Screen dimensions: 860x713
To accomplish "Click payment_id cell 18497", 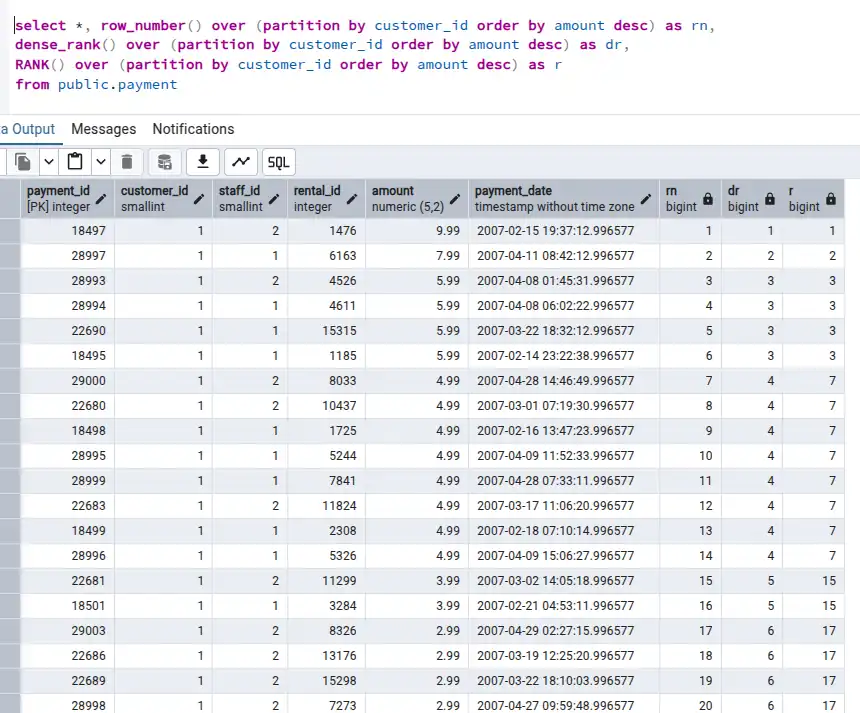I will pyautogui.click(x=67, y=231).
